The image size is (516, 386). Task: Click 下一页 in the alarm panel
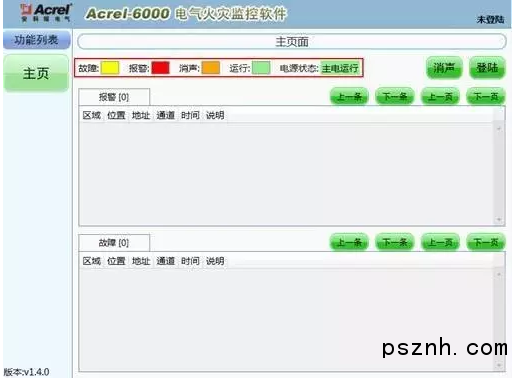pos(486,97)
